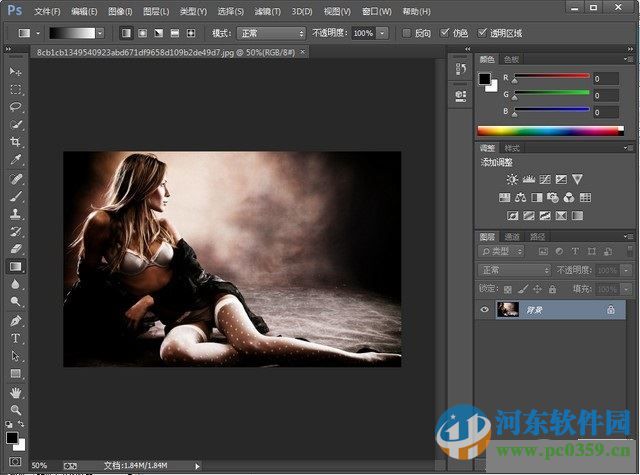Viewport: 640px width, 475px height.
Task: Uncheck the 仿色 (Dither) checkbox
Action: tap(446, 33)
